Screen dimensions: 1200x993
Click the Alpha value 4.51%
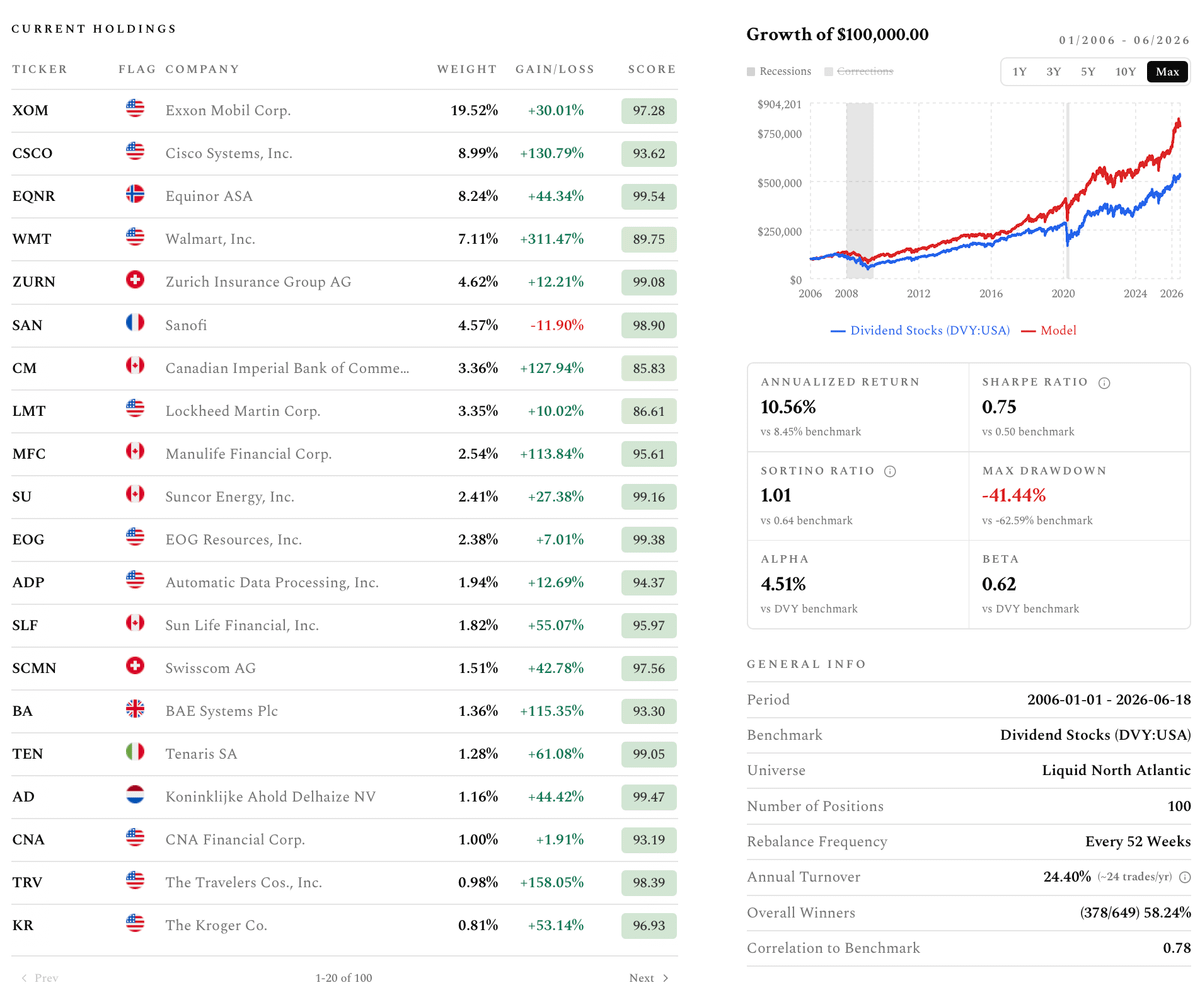[784, 583]
